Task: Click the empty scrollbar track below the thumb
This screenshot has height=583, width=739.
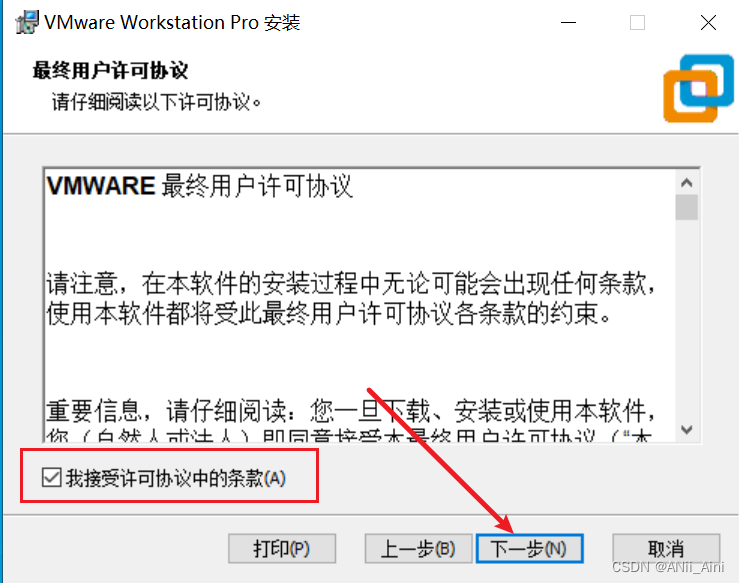Action: tap(687, 320)
